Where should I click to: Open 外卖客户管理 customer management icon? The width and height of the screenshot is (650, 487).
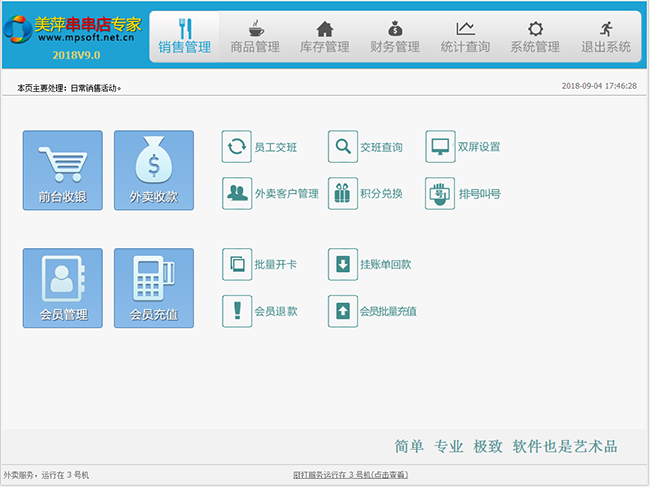(x=237, y=193)
